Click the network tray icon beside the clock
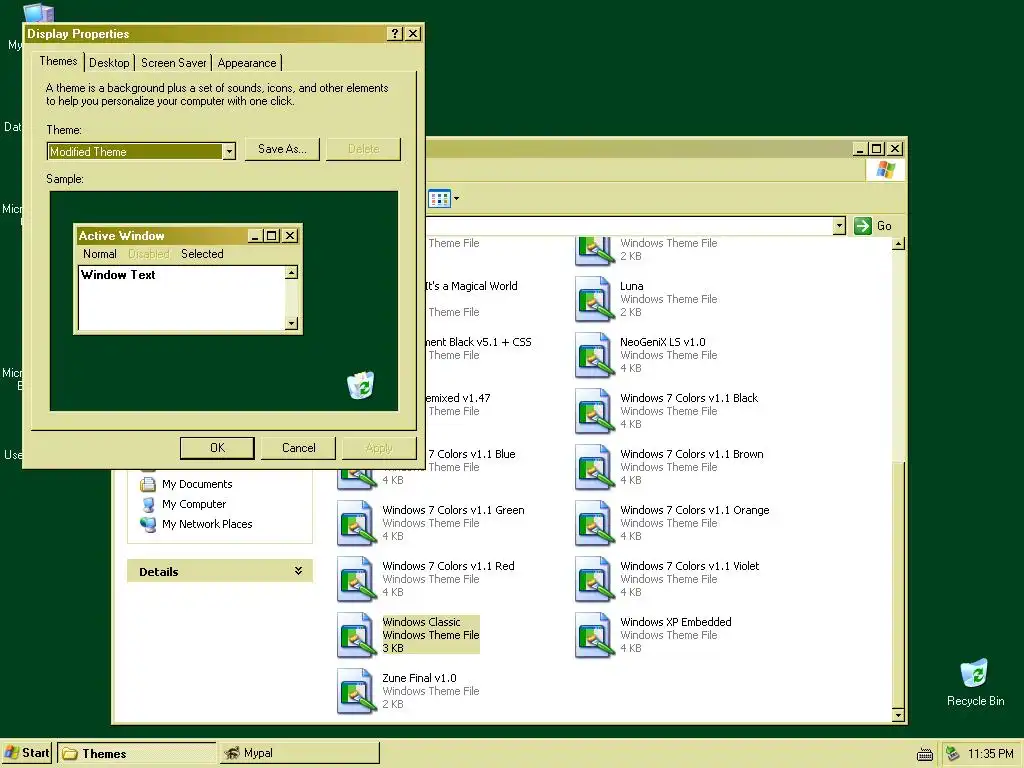This screenshot has height=768, width=1024. coord(953,754)
